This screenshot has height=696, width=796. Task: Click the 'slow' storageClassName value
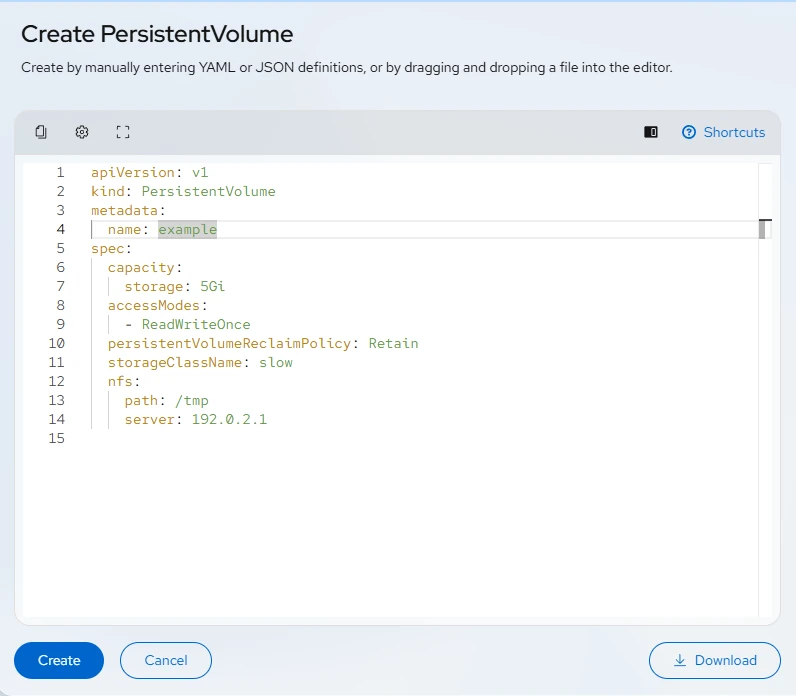point(276,362)
